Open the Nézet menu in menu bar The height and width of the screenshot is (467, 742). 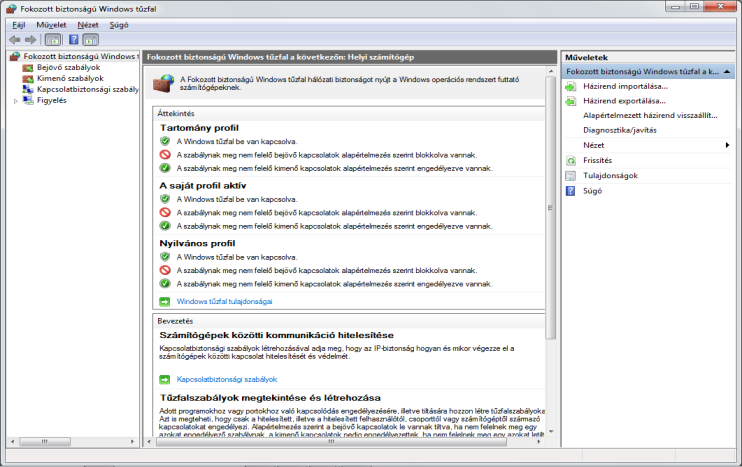88,25
